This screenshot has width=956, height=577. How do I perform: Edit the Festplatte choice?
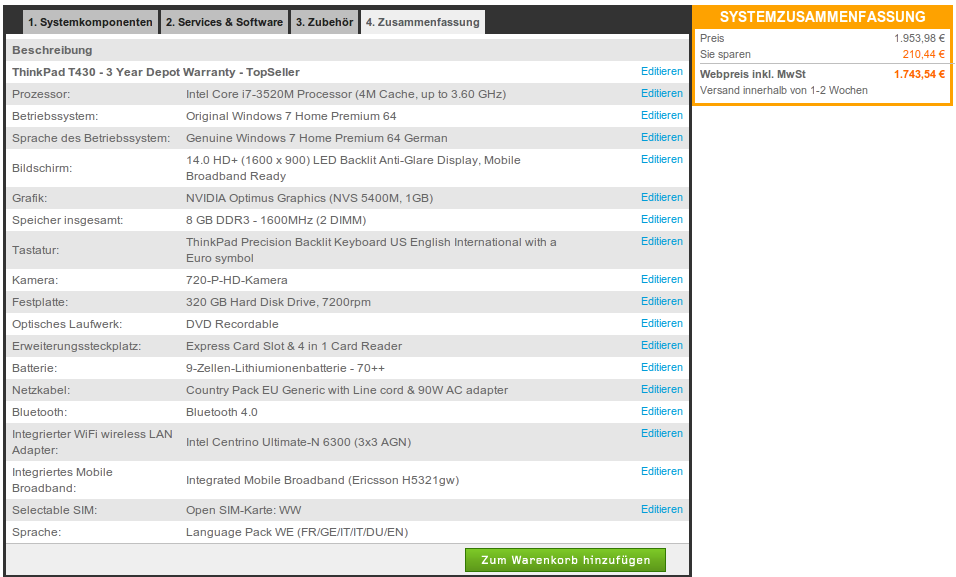tap(662, 301)
